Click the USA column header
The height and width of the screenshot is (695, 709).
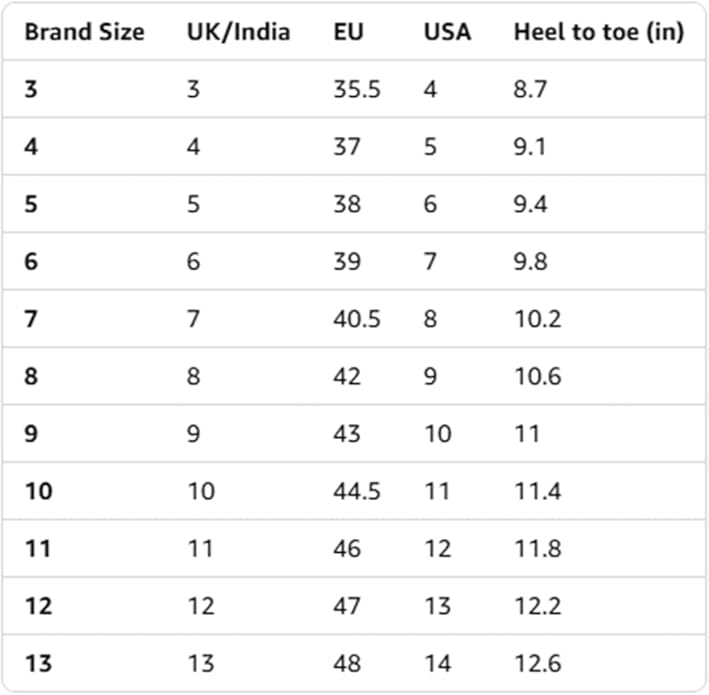(x=447, y=32)
